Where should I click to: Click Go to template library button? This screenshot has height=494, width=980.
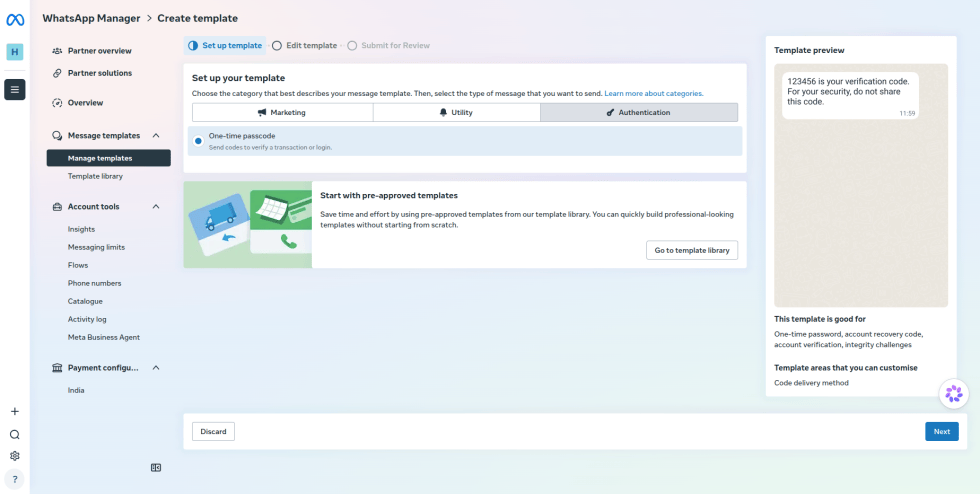coord(692,250)
